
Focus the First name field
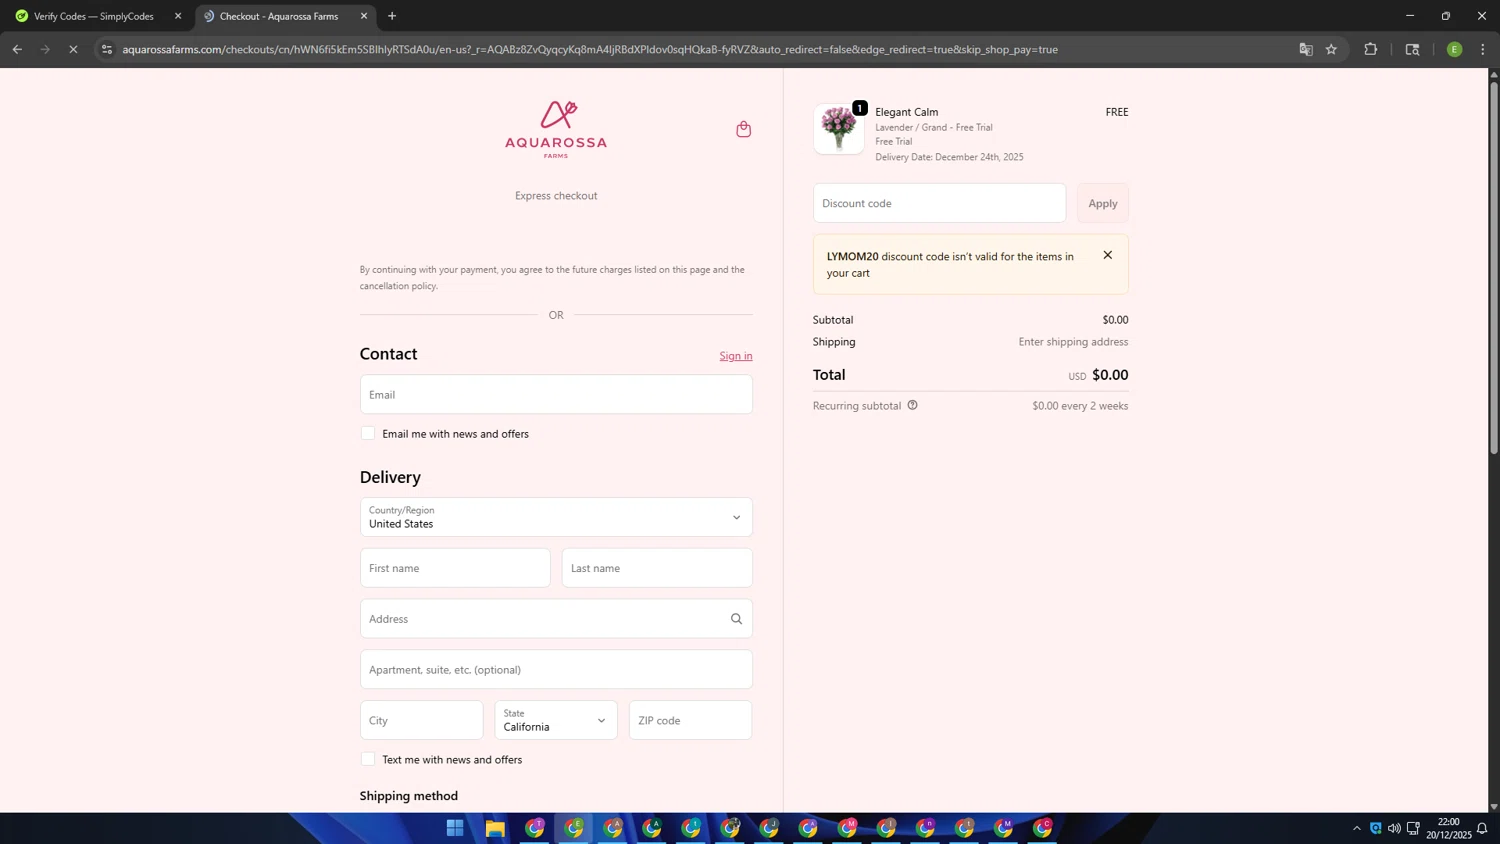click(x=455, y=568)
